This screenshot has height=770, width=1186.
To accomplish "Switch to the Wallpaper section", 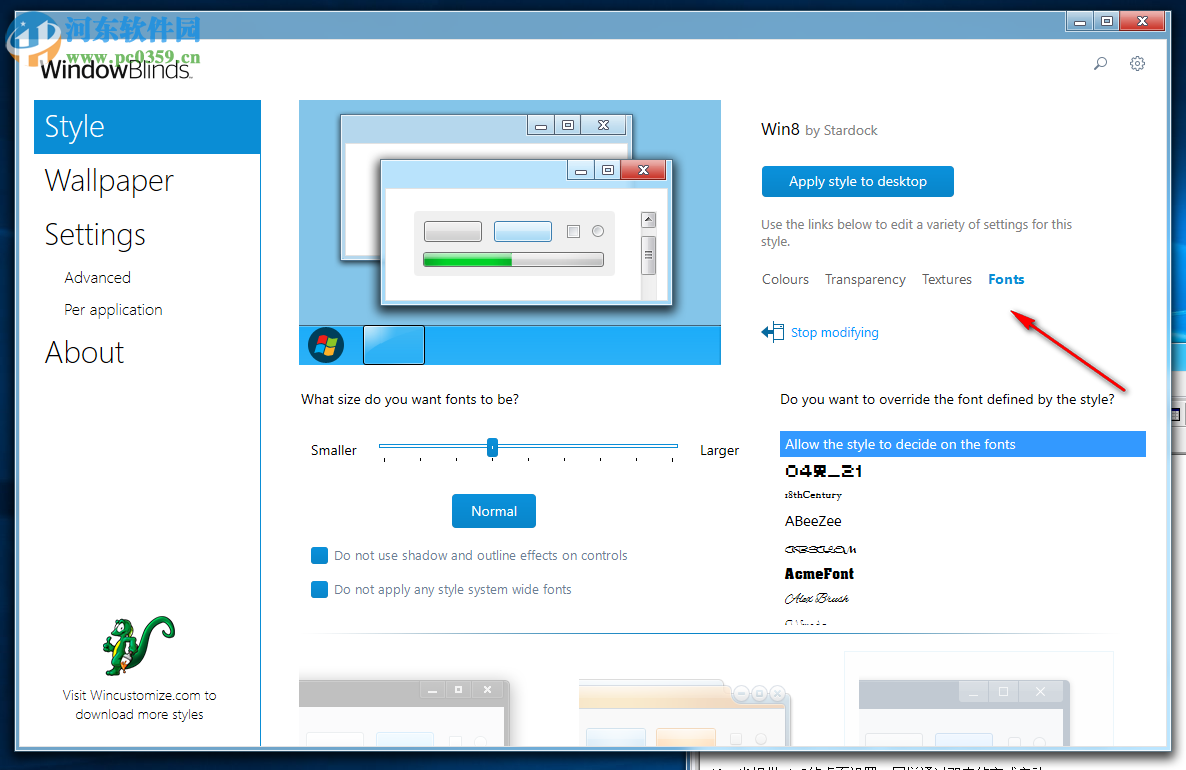I will tap(109, 181).
